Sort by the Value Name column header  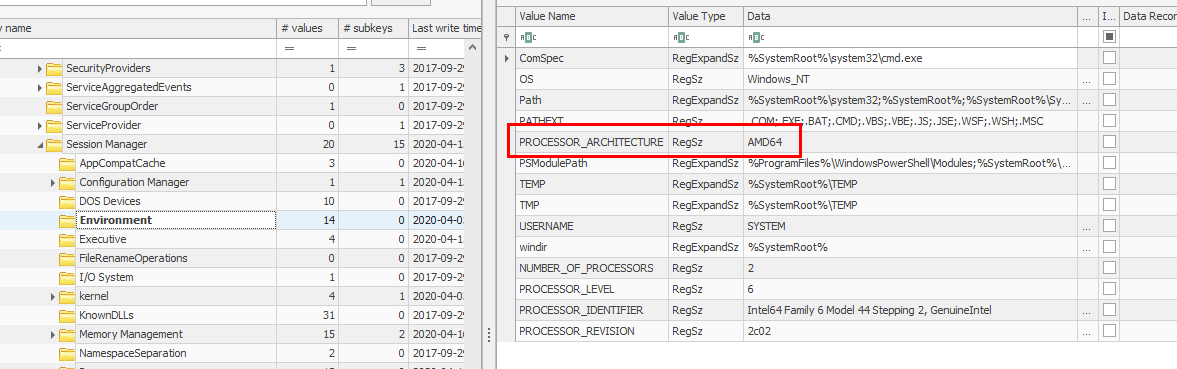coord(592,16)
